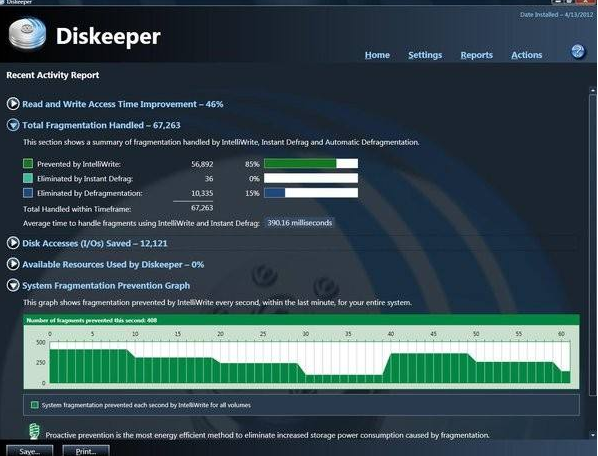
Task: Click the value 10,335 for Defragmentation
Action: tap(202, 193)
